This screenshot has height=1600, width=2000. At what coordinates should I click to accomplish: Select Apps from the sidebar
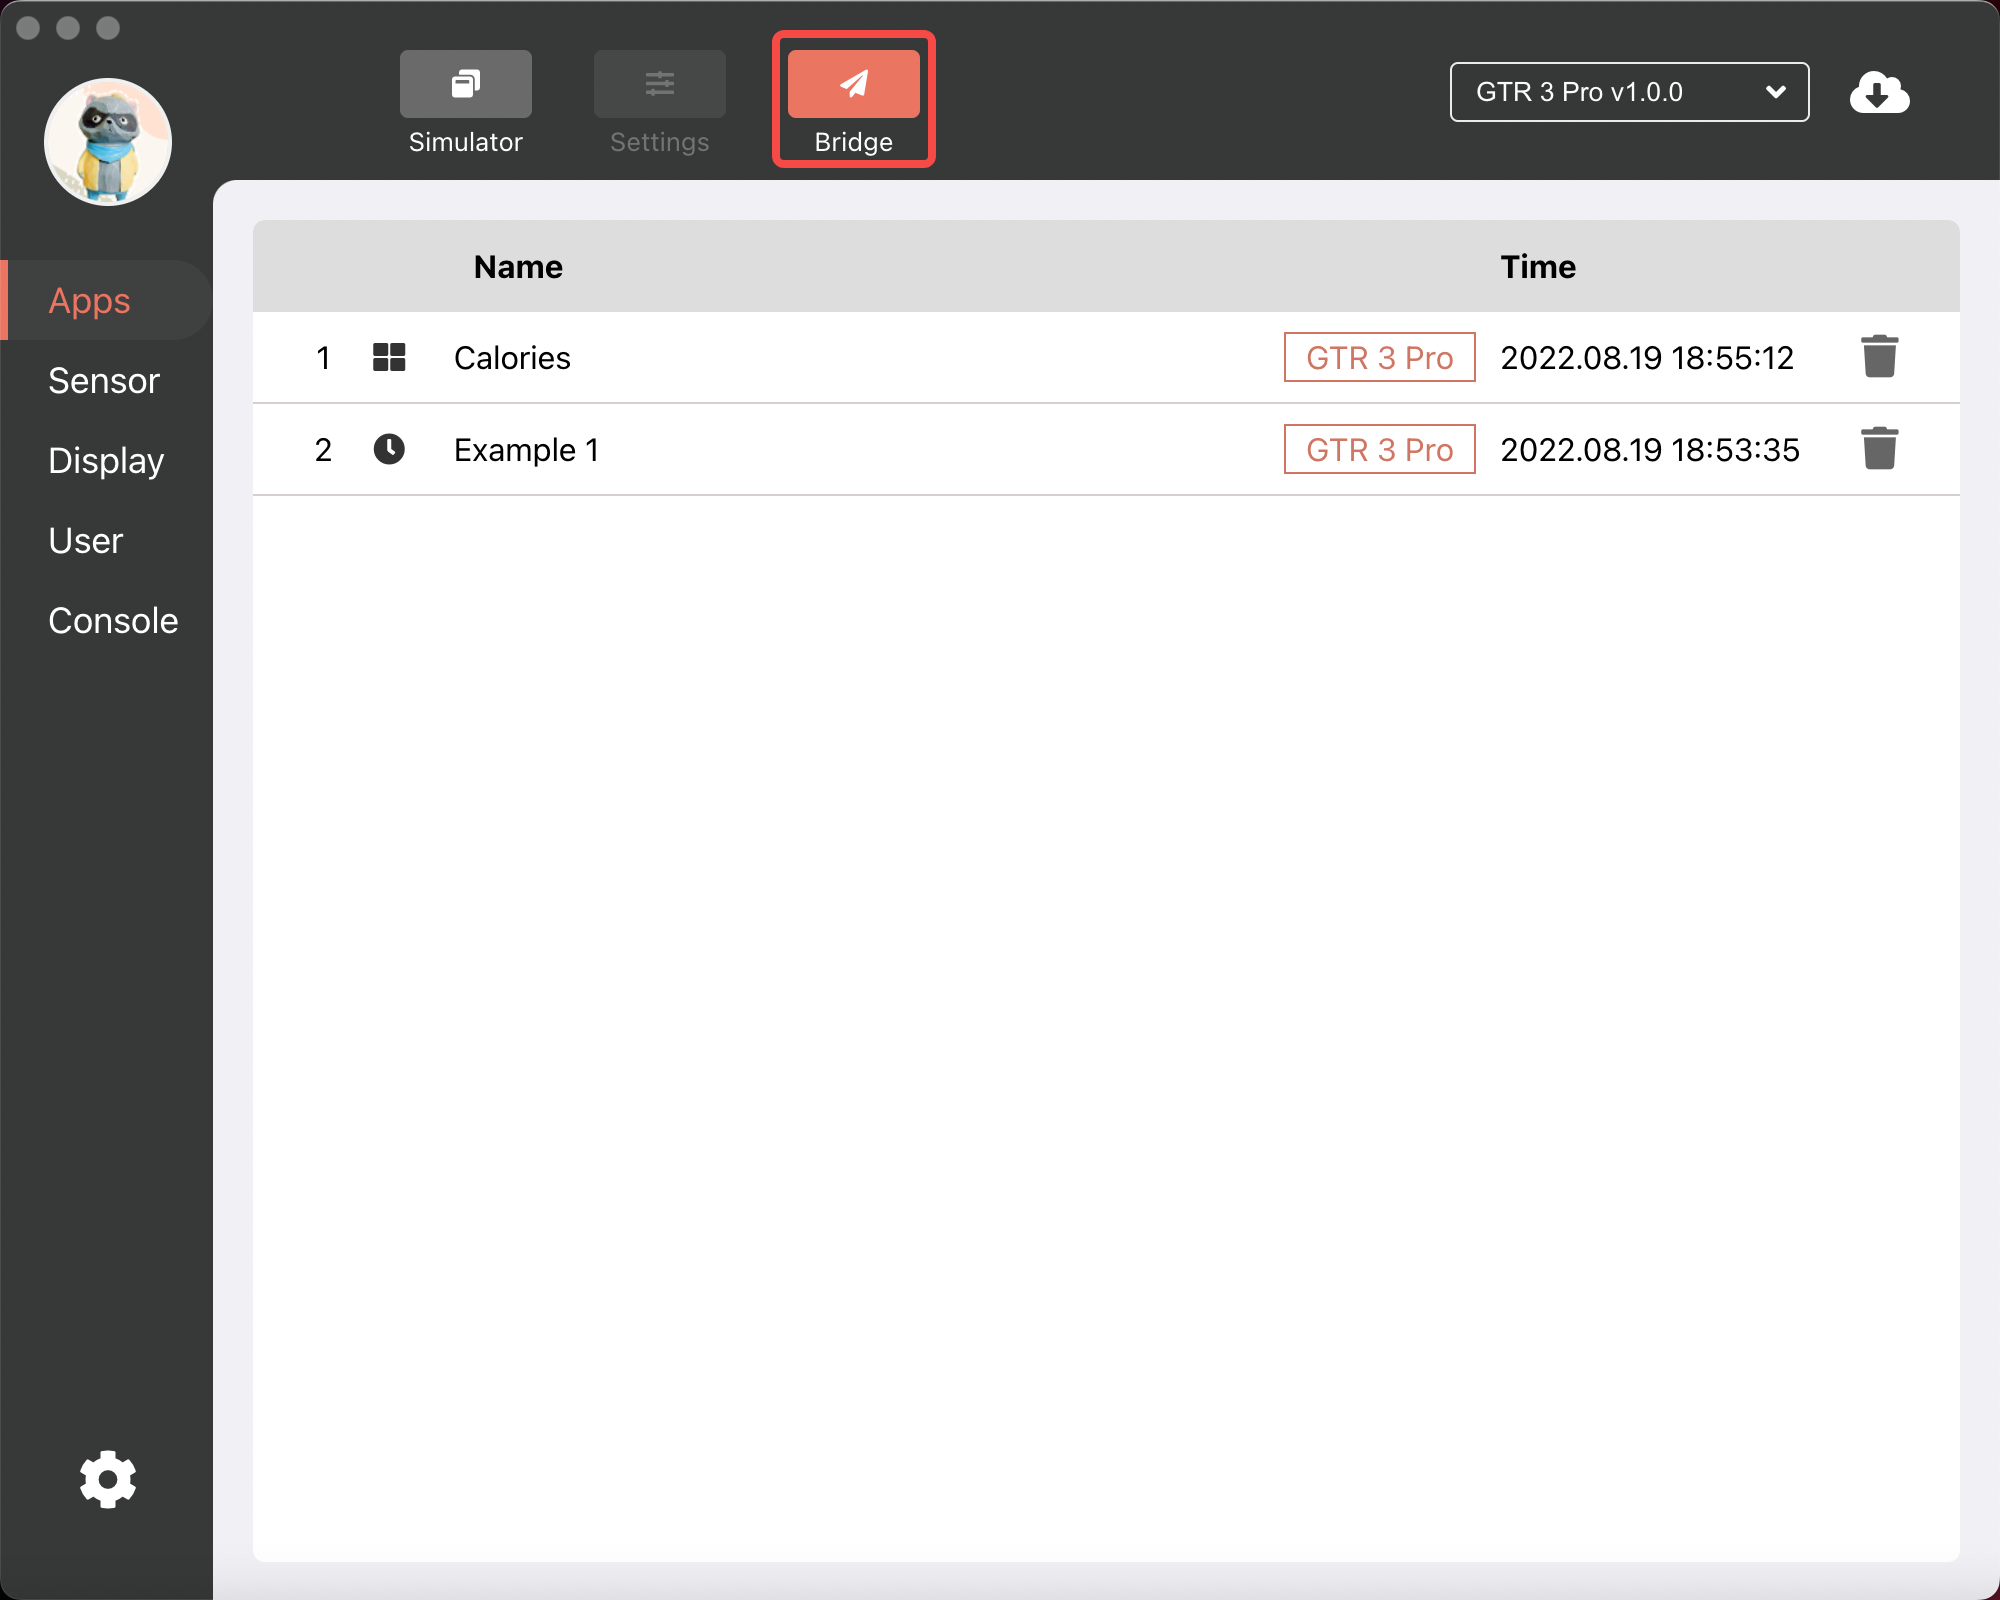pos(90,300)
